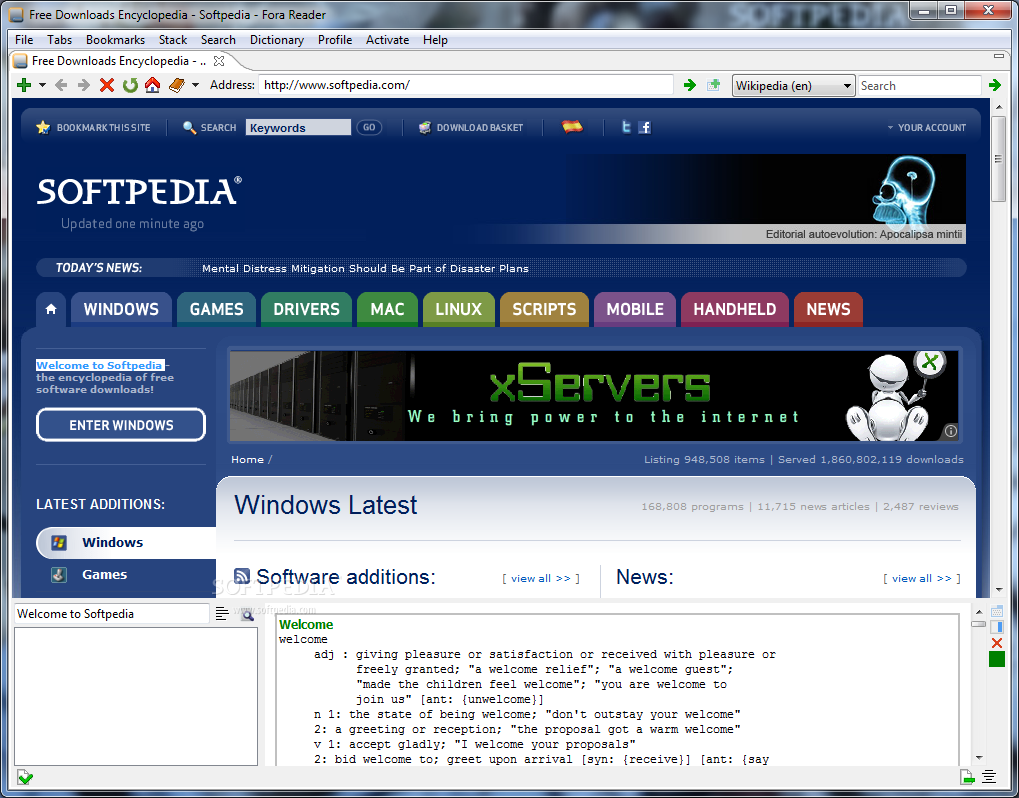Switch to the GAMES category tab
Image resolution: width=1019 pixels, height=798 pixels.
tap(216, 309)
